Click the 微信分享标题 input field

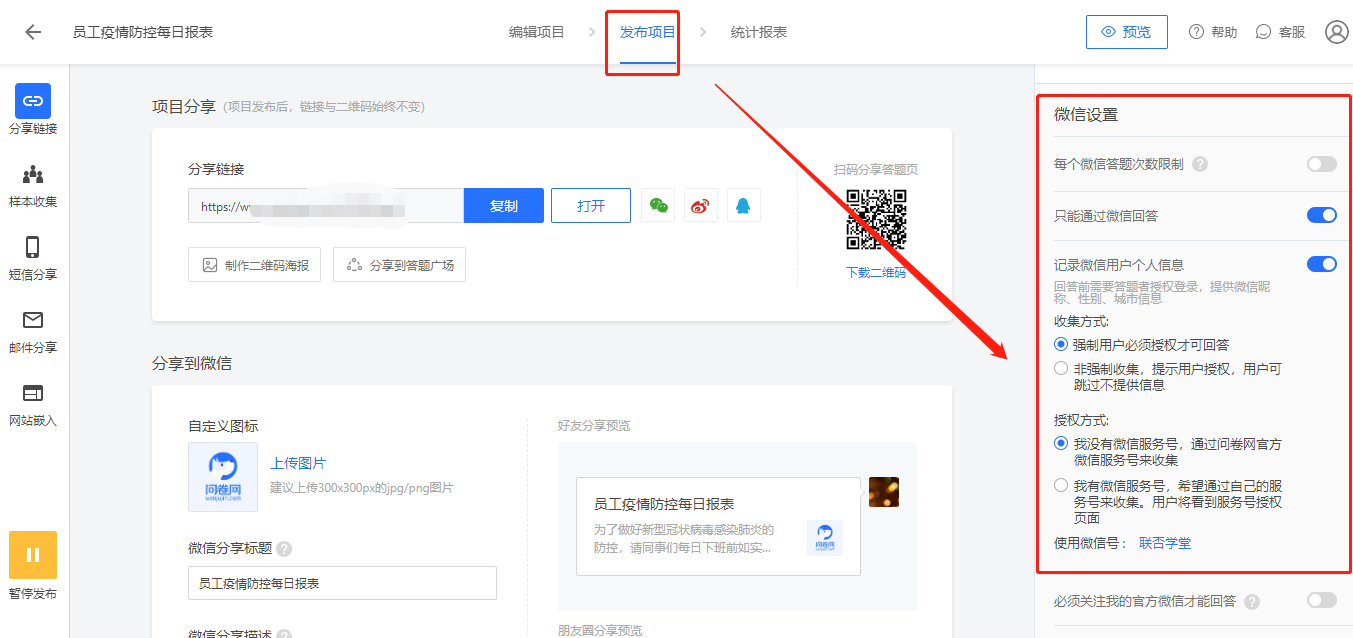[x=342, y=583]
